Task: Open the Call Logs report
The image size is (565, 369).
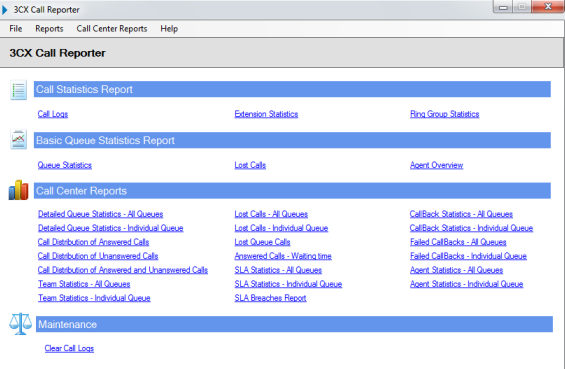Action: click(53, 114)
